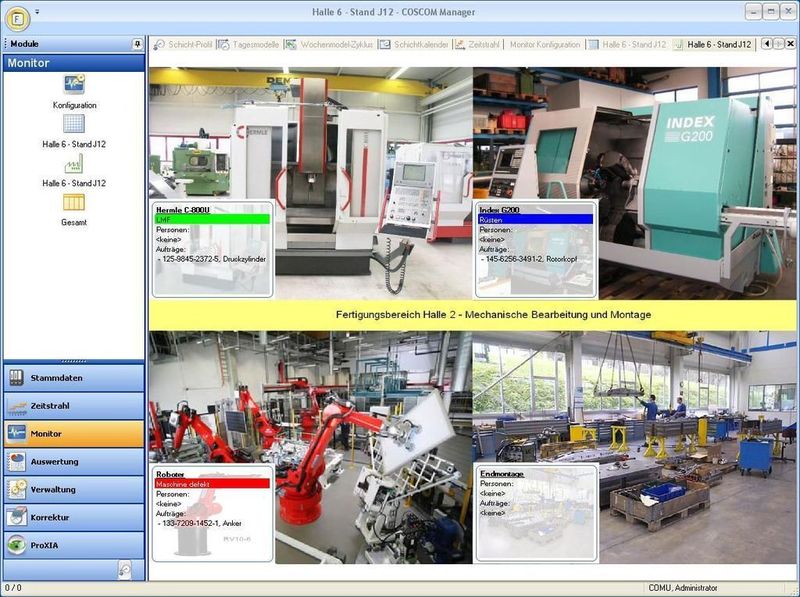Close the current document tab
Viewport: 800px width, 597px height.
(x=790, y=44)
